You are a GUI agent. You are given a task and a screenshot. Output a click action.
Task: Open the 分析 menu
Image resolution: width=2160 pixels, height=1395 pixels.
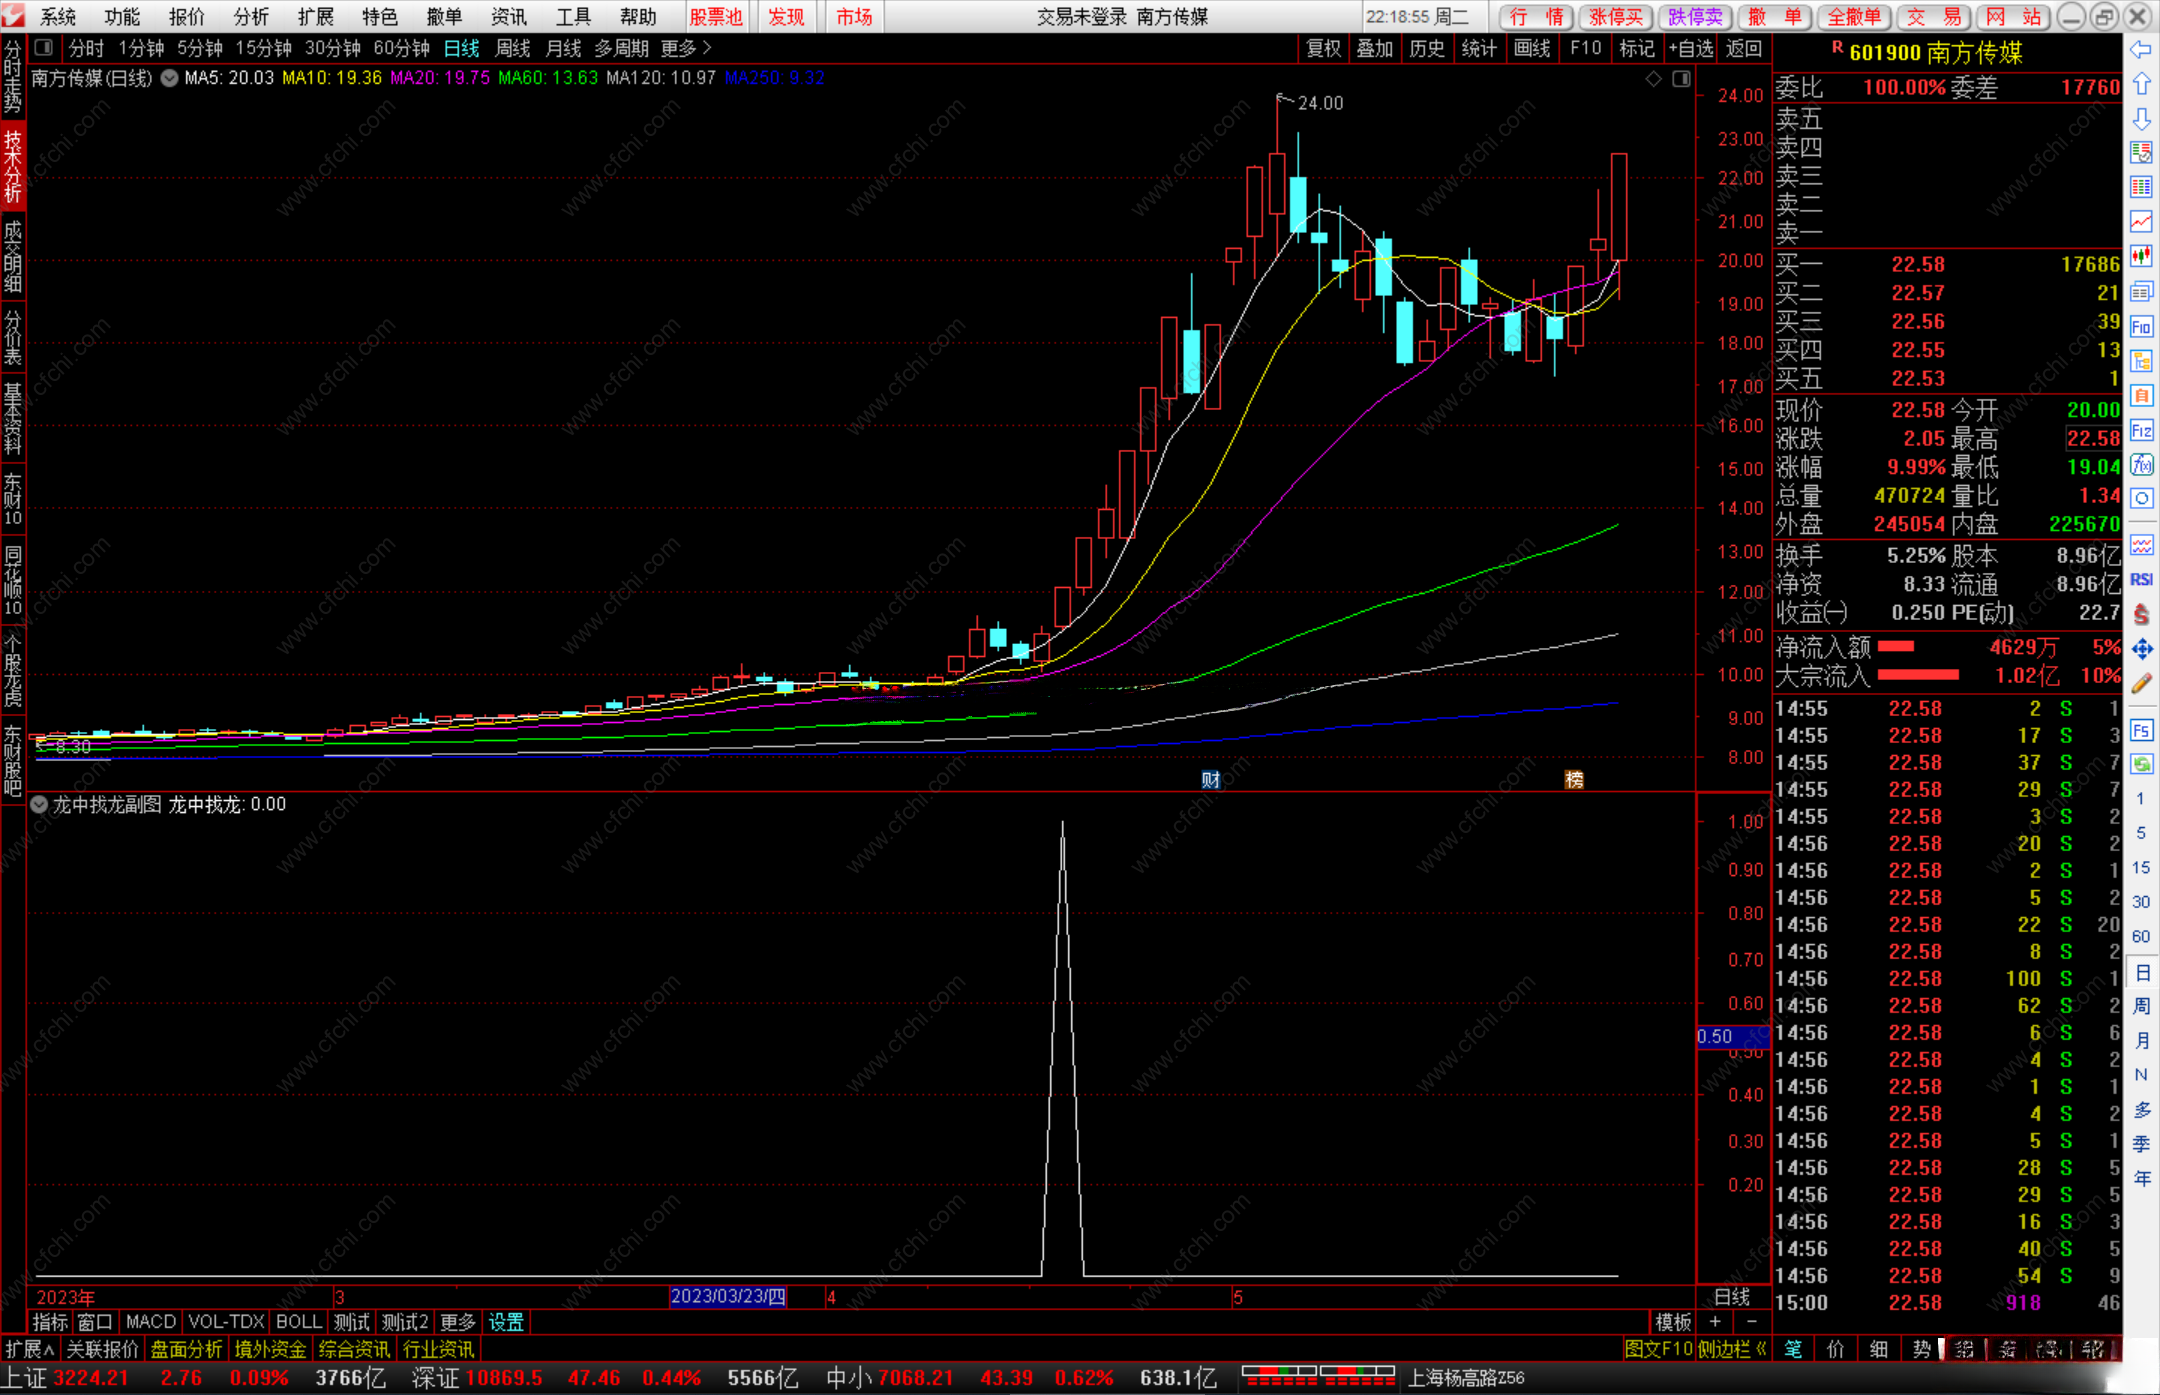250,17
